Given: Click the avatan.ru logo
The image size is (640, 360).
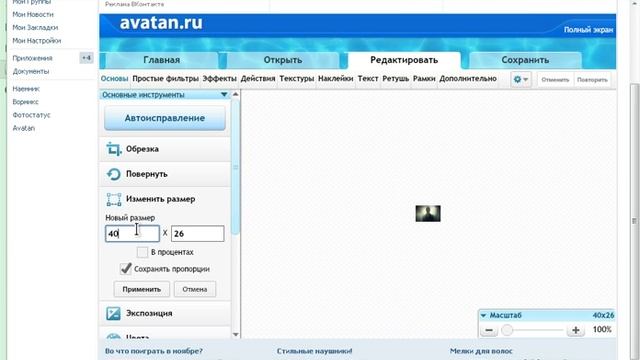Looking at the screenshot, I should [x=161, y=23].
